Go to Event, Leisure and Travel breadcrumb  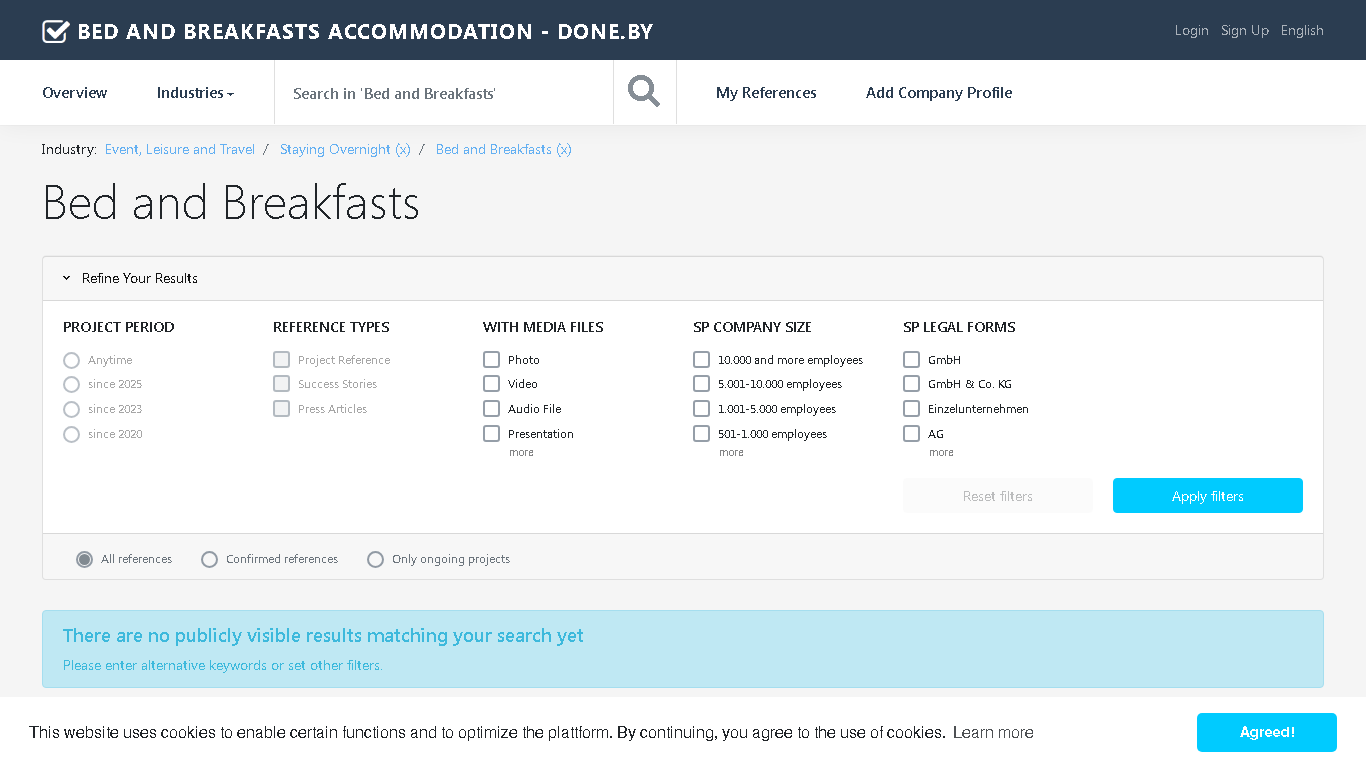click(180, 150)
